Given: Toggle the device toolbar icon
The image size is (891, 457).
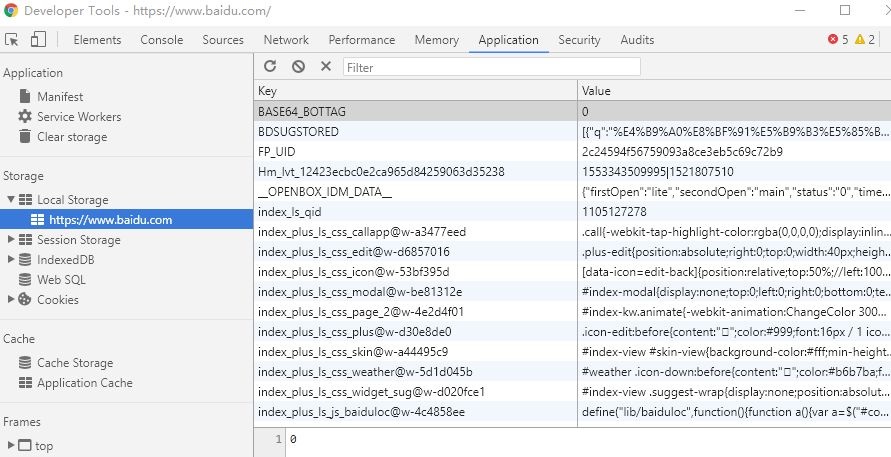Looking at the screenshot, I should click(x=38, y=40).
